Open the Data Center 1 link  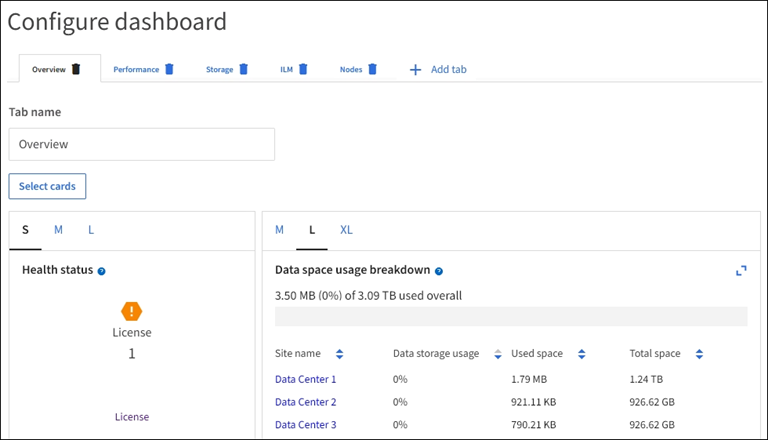point(305,379)
